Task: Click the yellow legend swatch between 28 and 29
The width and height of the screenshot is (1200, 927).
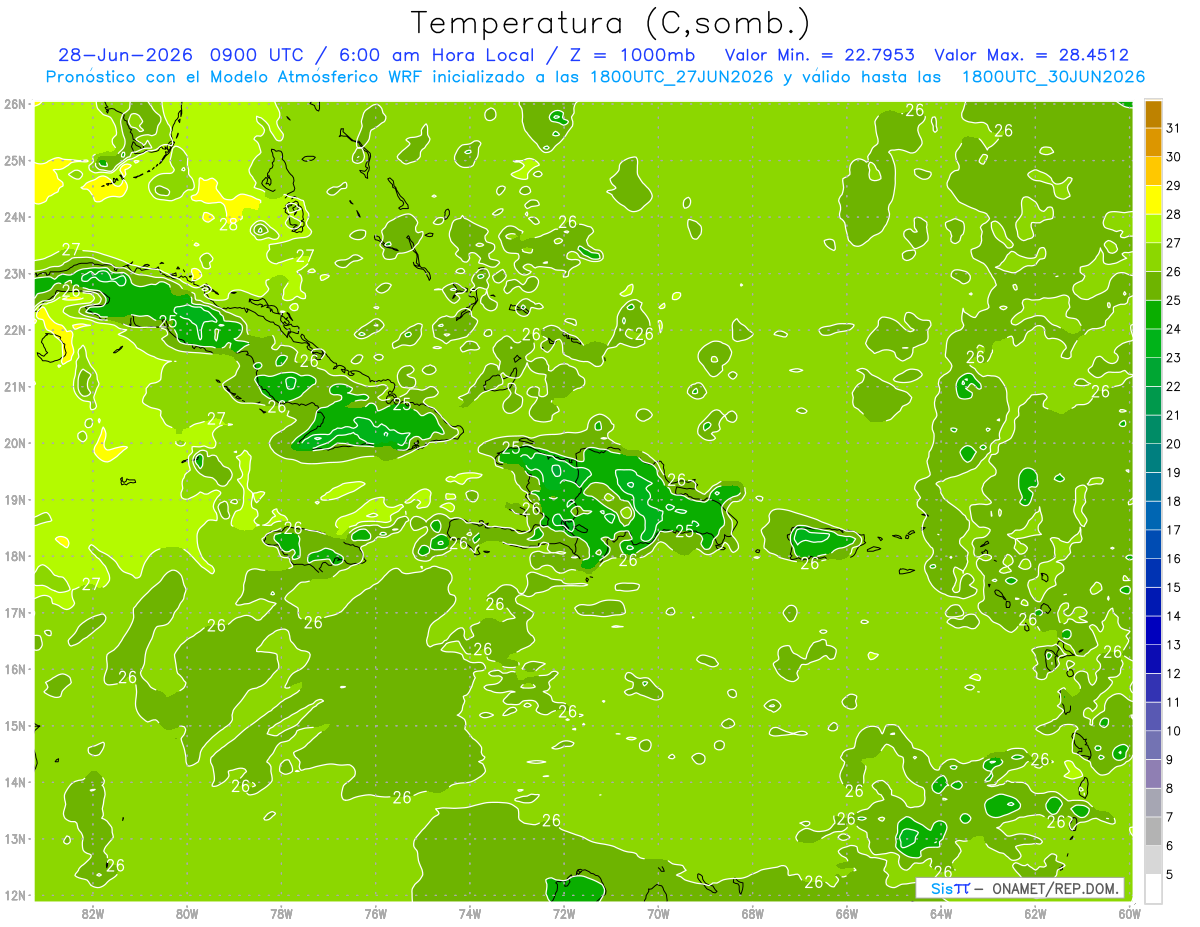Action: (1153, 201)
